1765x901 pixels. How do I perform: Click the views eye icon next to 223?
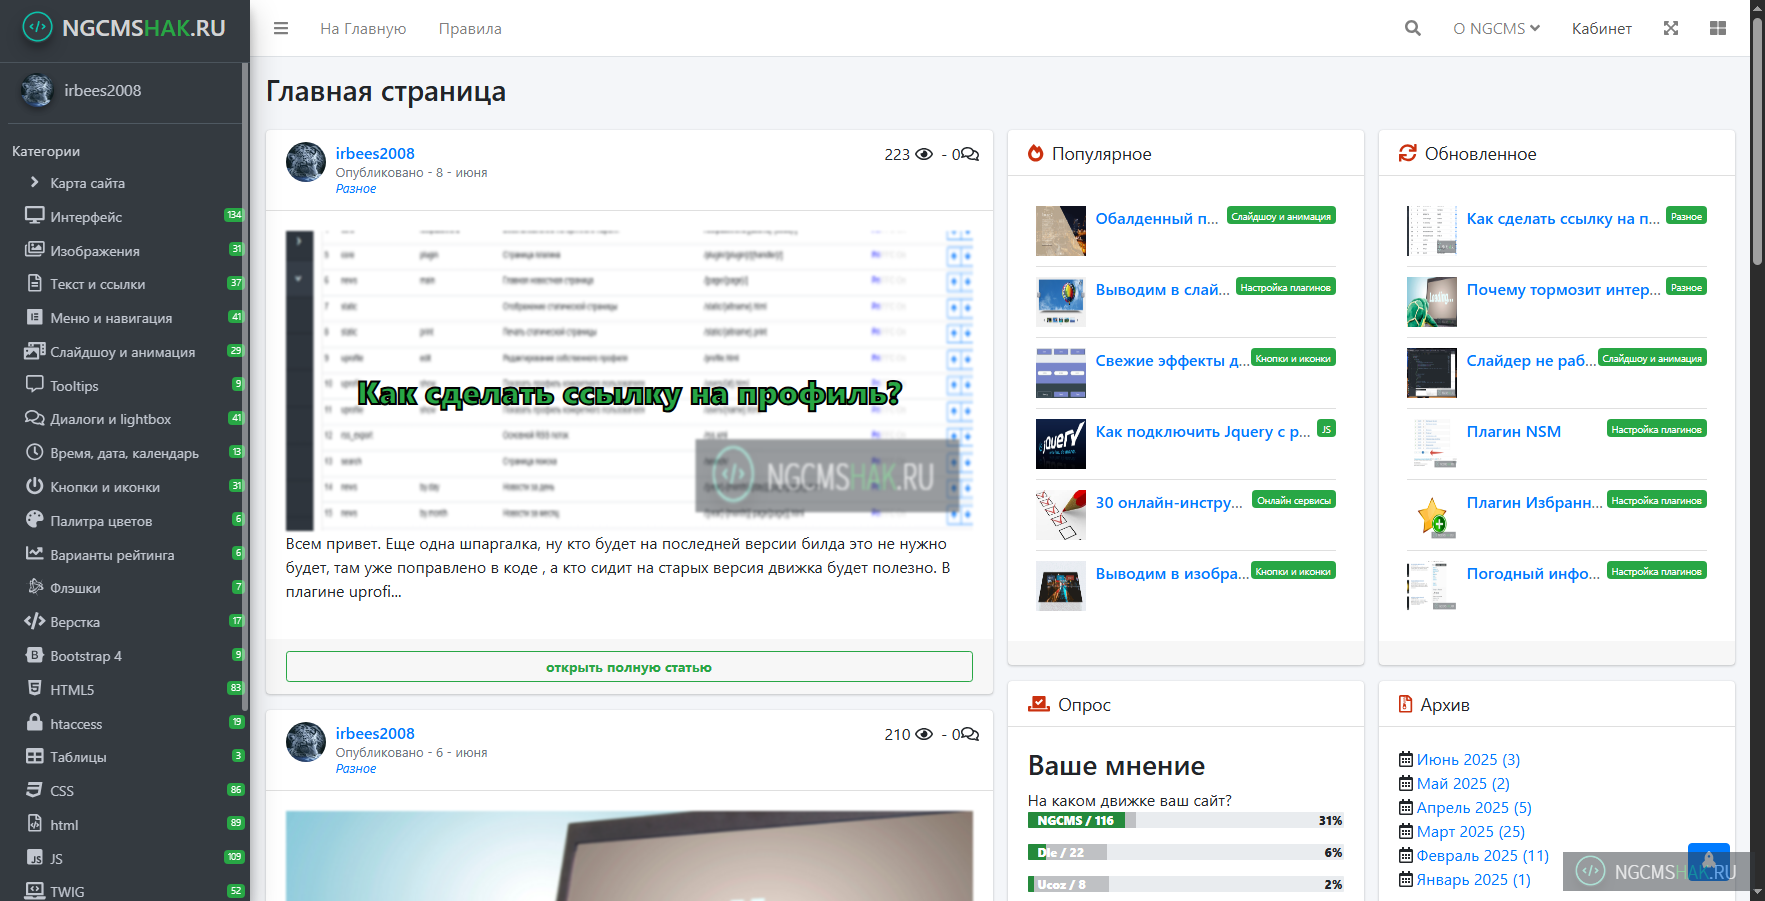coord(924,154)
